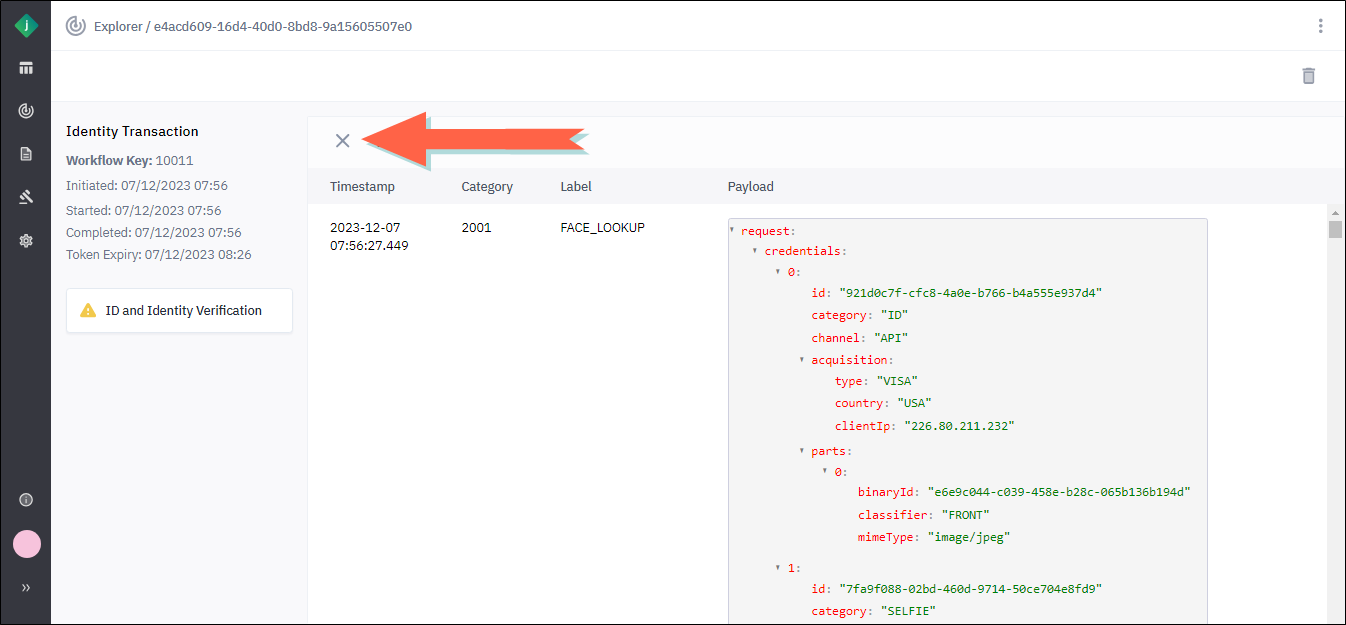Click the payload scrollbar thumb
The image size is (1346, 625).
[x=1335, y=229]
